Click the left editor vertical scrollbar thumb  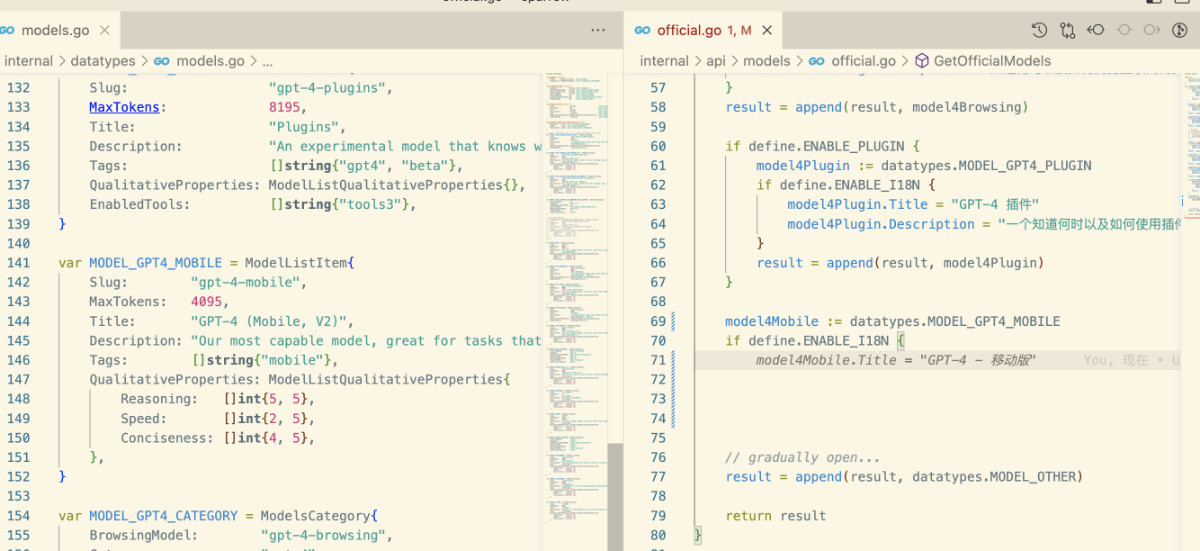coord(615,497)
